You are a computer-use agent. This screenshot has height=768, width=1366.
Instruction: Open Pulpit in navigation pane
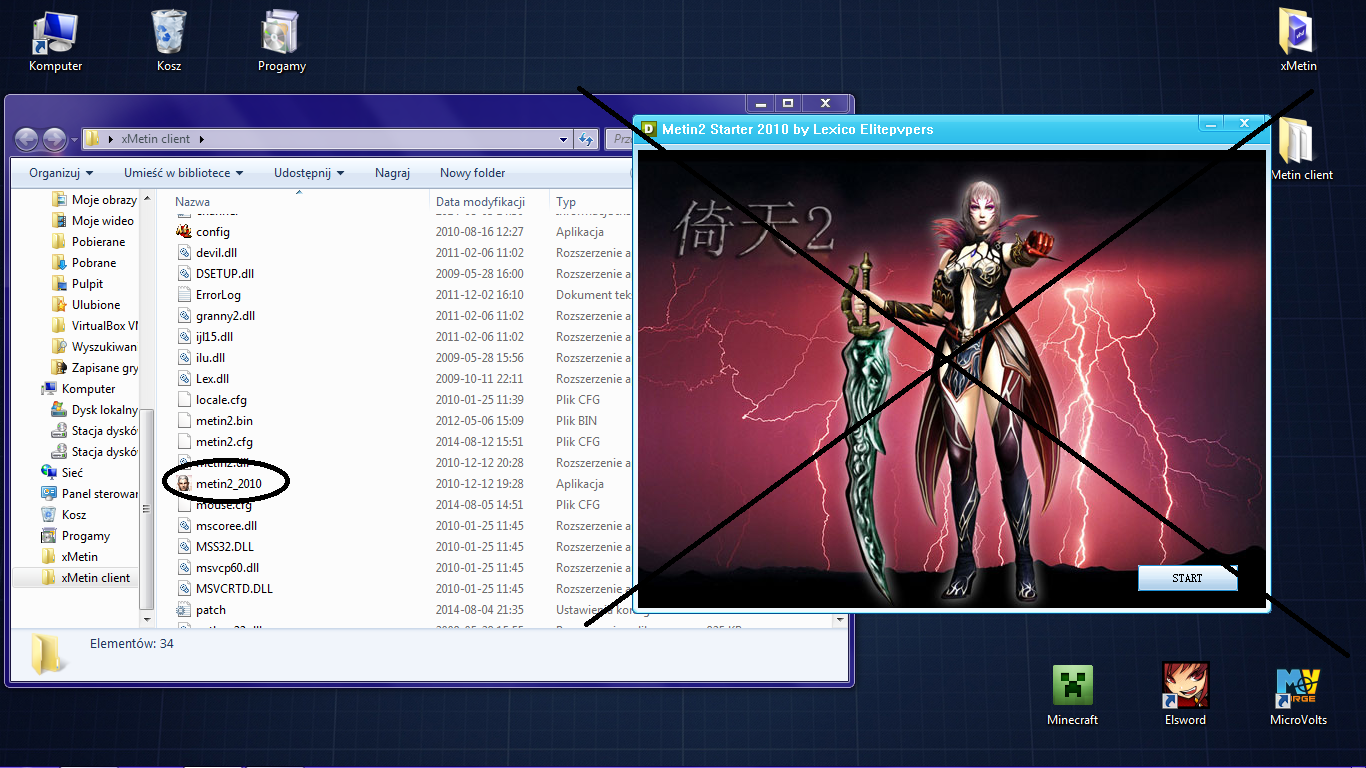[78, 284]
